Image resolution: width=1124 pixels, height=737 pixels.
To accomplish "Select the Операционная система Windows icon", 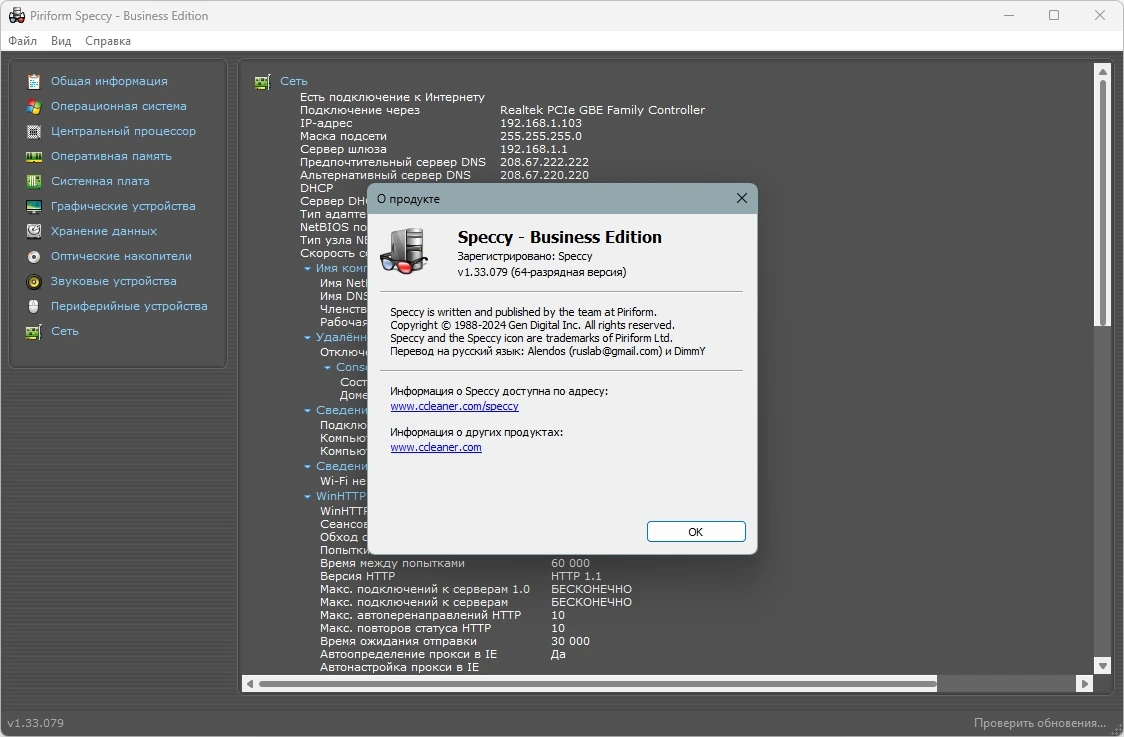I will click(34, 107).
